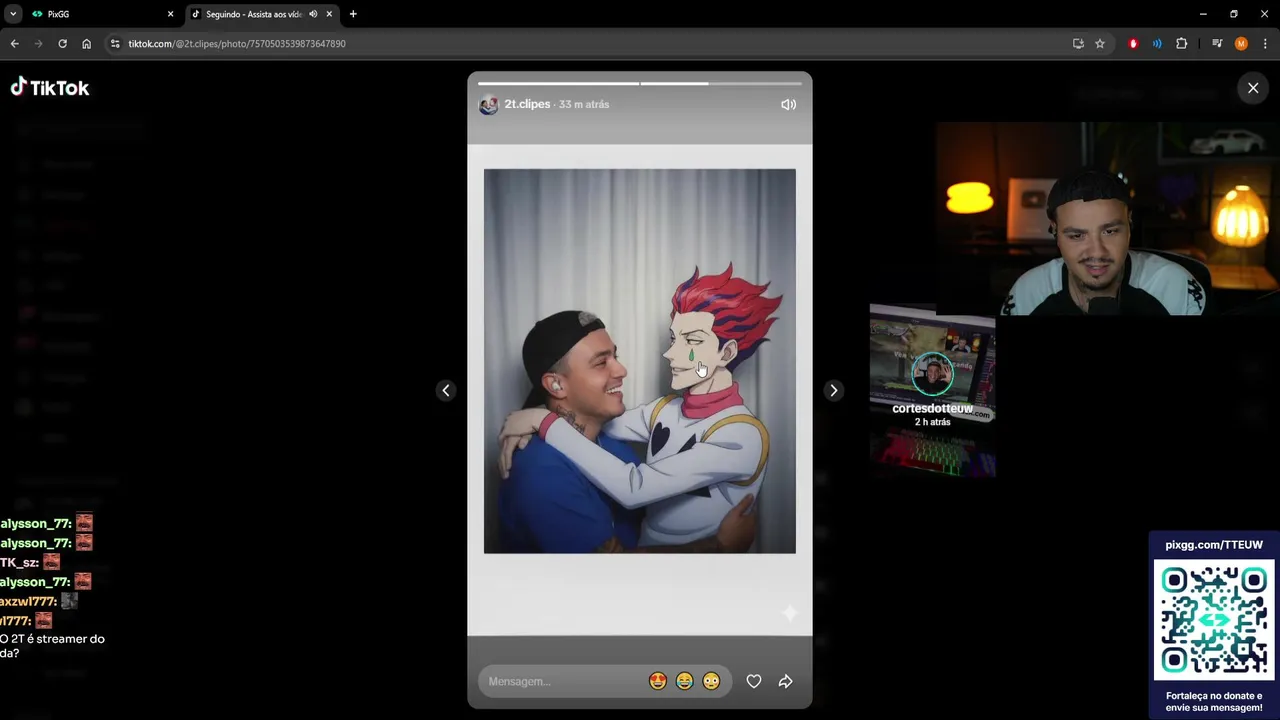Click the TikTok logo
The image size is (1280, 720).
click(x=50, y=88)
